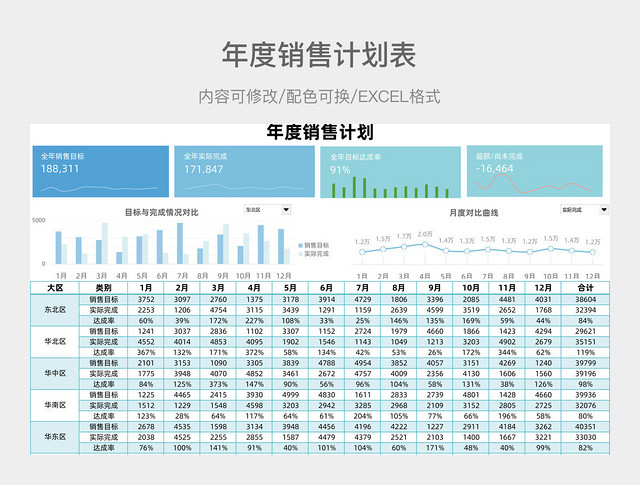The height and width of the screenshot is (485, 640).
Task: Select the 合计 column header
Action: pyautogui.click(x=585, y=288)
